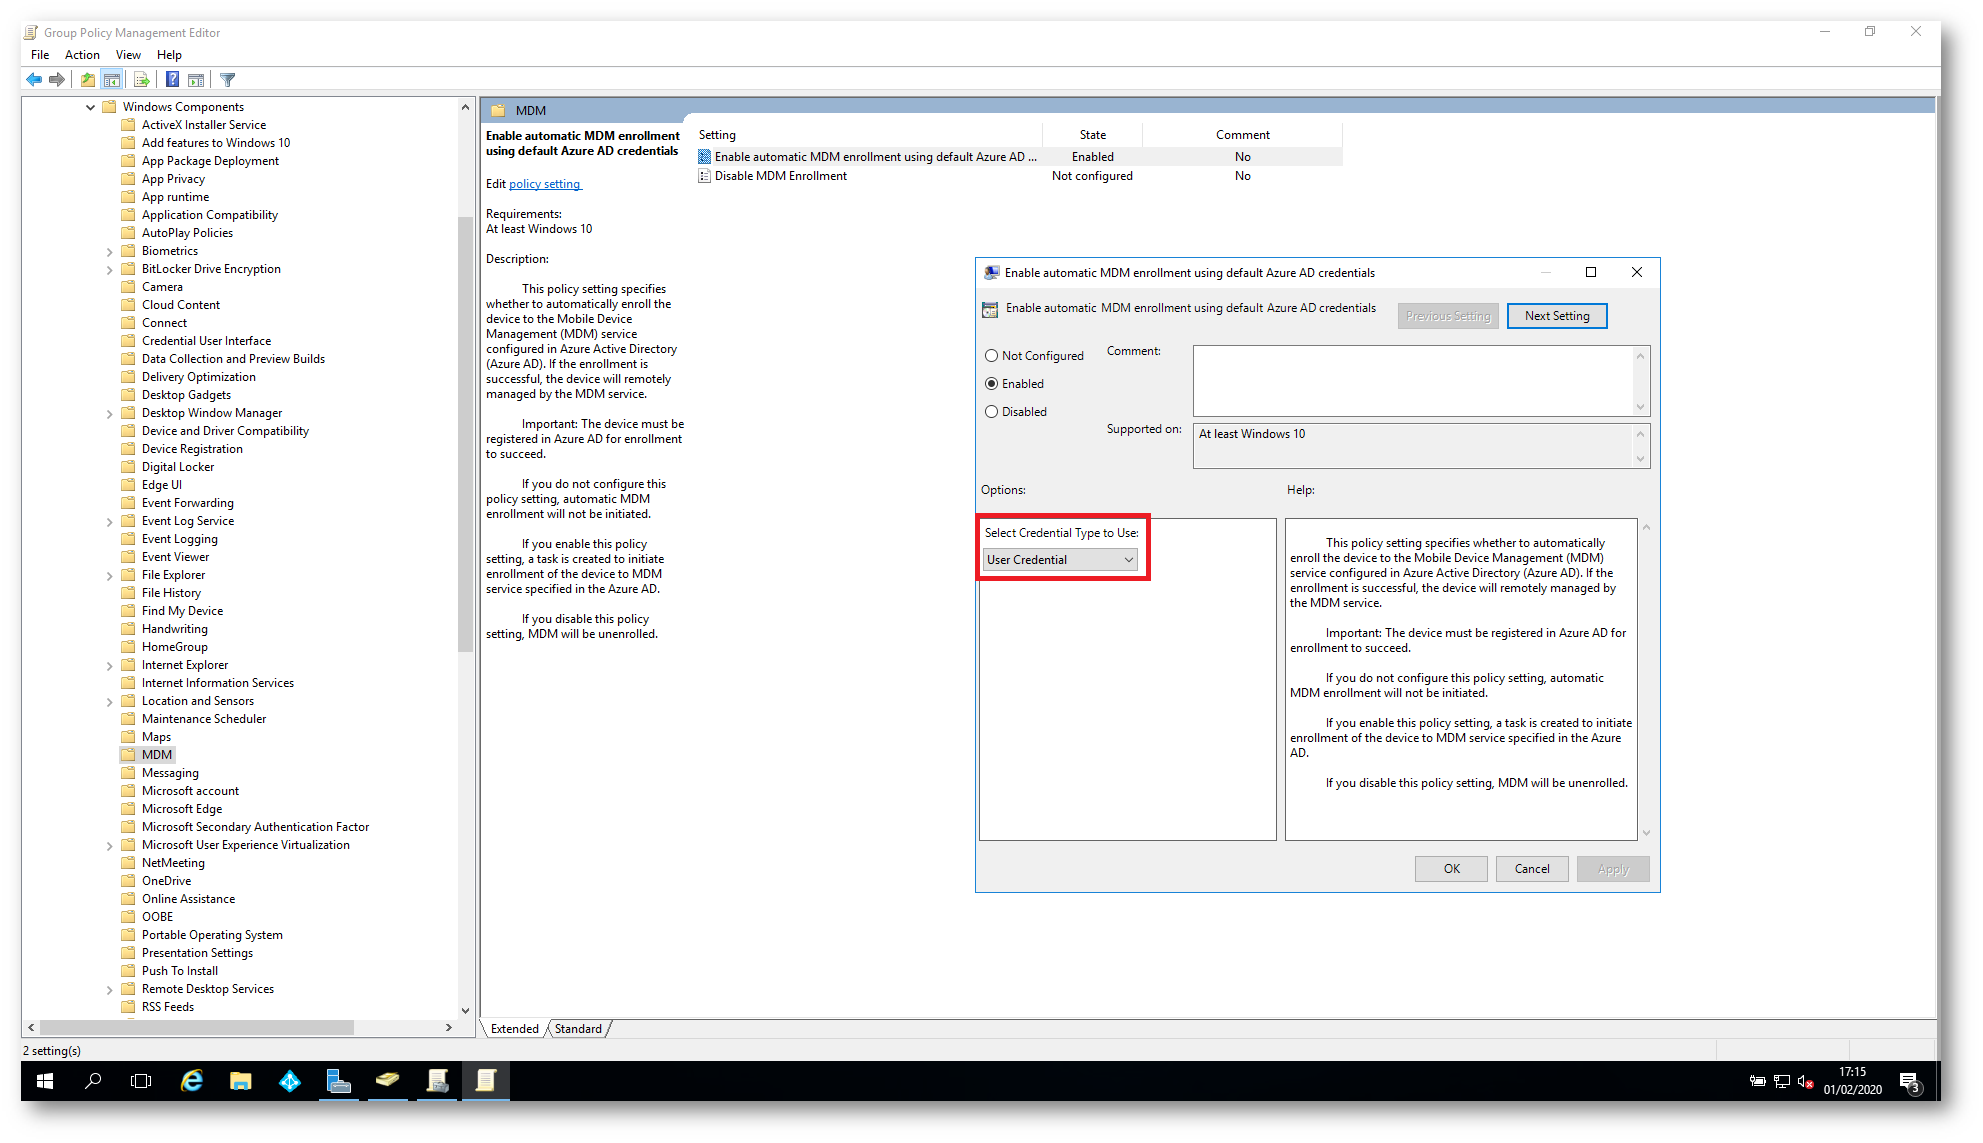Open the notification center icon in the system tray
This screenshot has width=1983, height=1143.
(1909, 1081)
